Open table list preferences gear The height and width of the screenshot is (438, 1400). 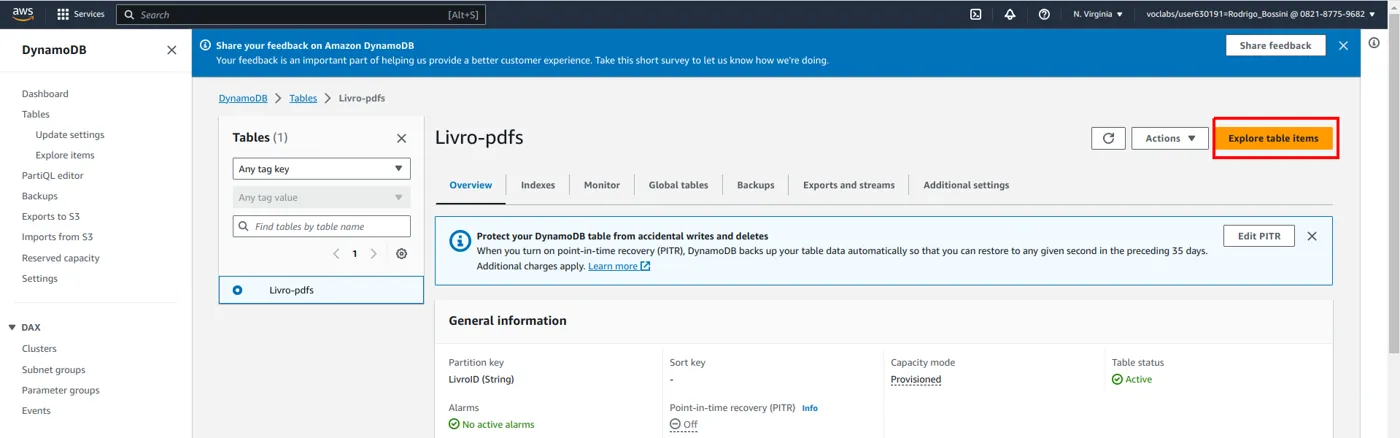(x=401, y=254)
